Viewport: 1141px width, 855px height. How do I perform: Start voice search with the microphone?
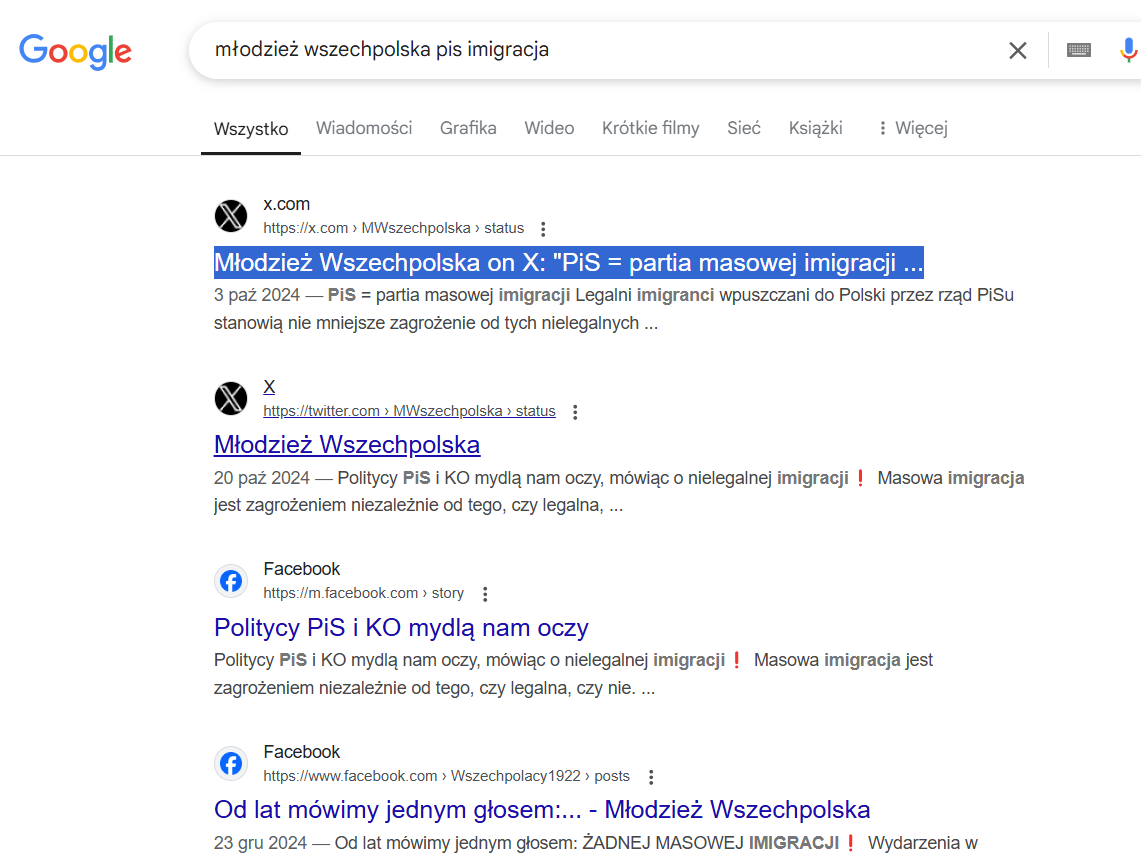click(x=1128, y=50)
